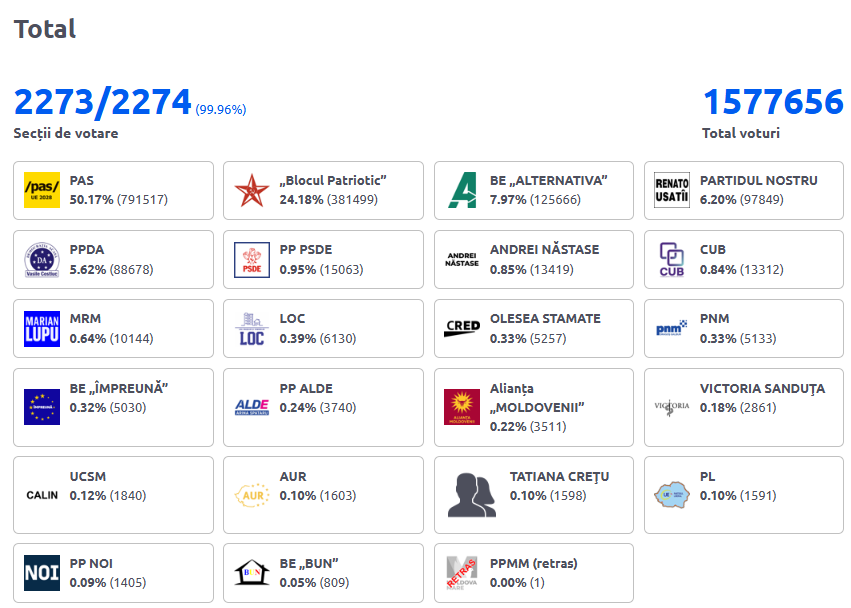
Task: Click the BE BUN house logo
Action: (252, 573)
